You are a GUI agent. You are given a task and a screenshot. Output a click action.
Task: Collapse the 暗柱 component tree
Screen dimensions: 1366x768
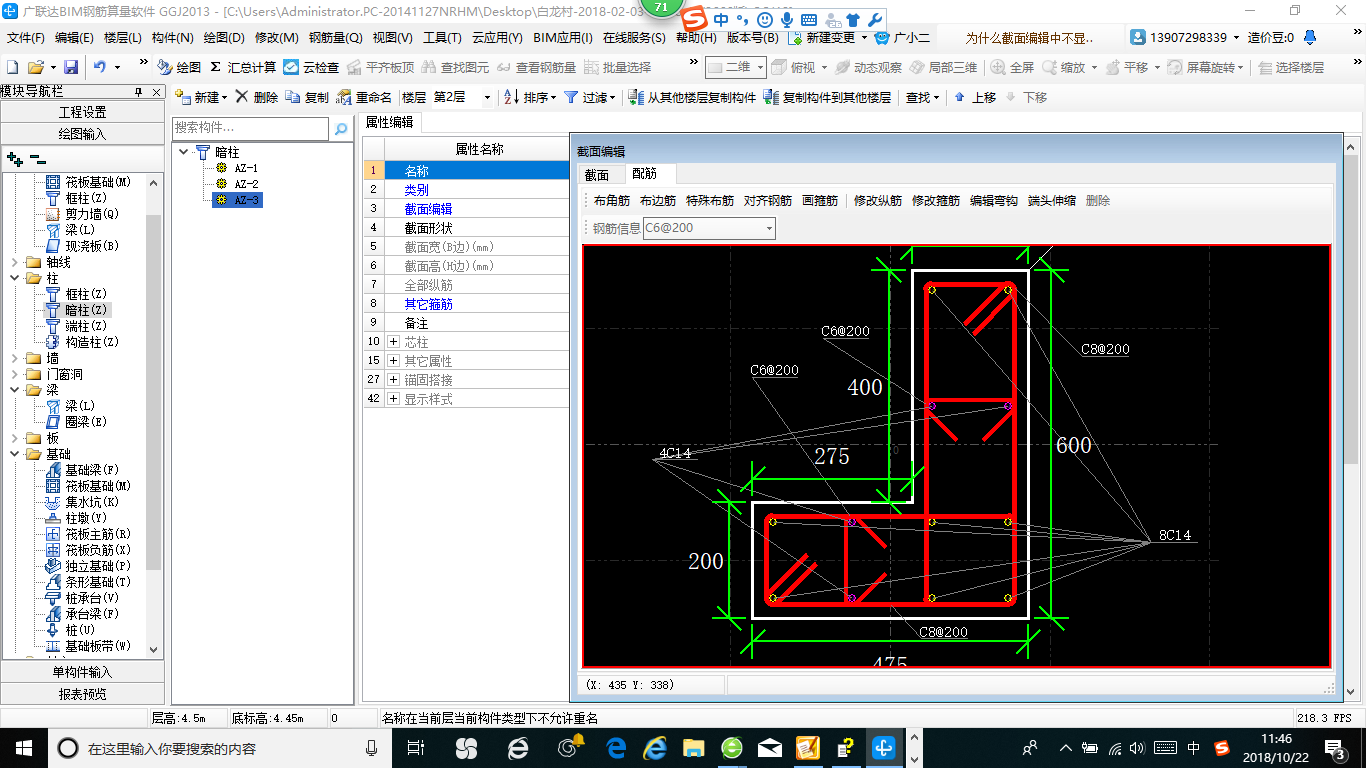click(184, 152)
